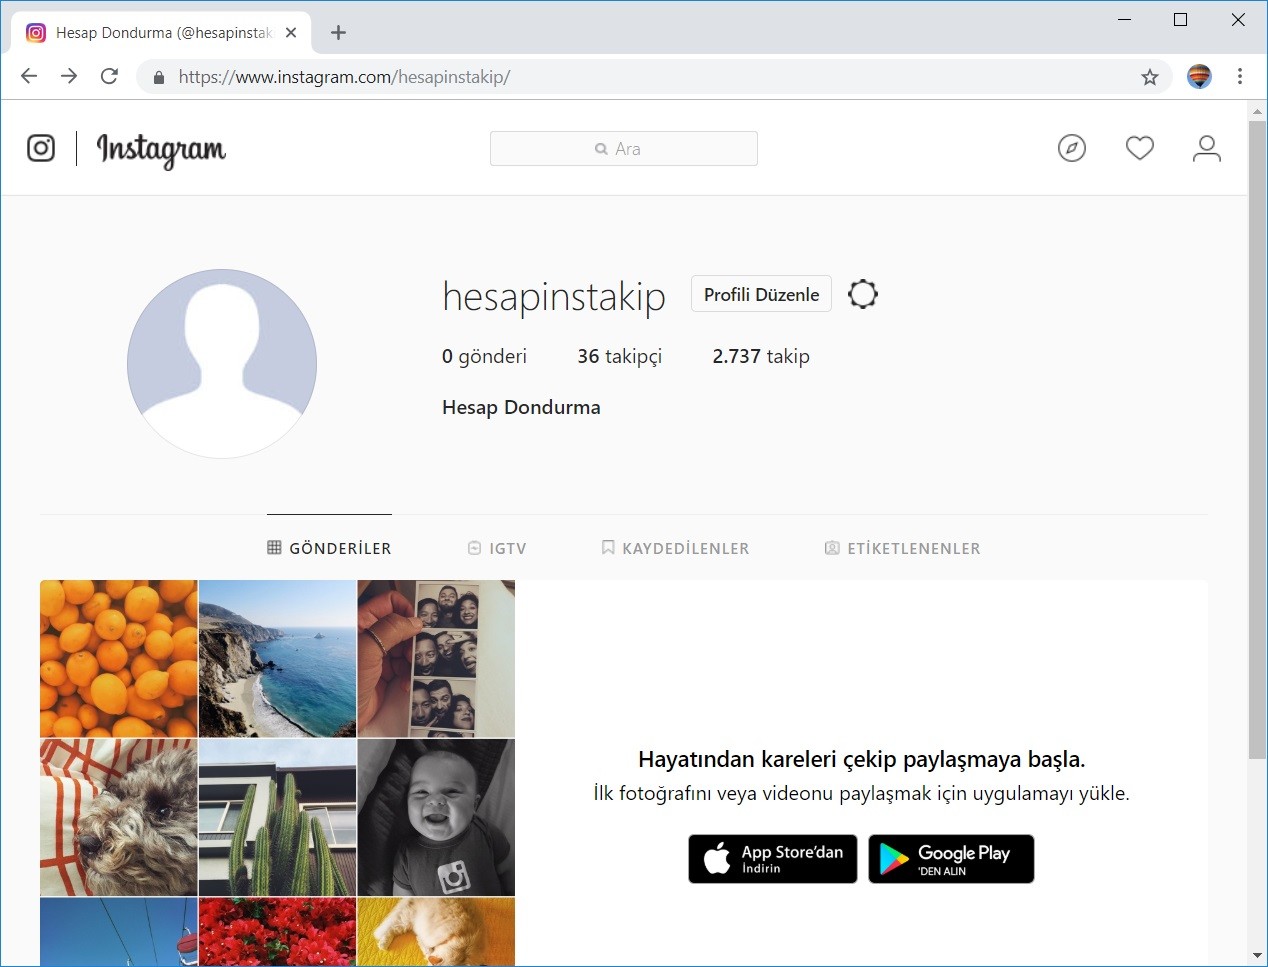Open a new tab with the plus button
The width and height of the screenshot is (1268, 967).
[x=338, y=33]
